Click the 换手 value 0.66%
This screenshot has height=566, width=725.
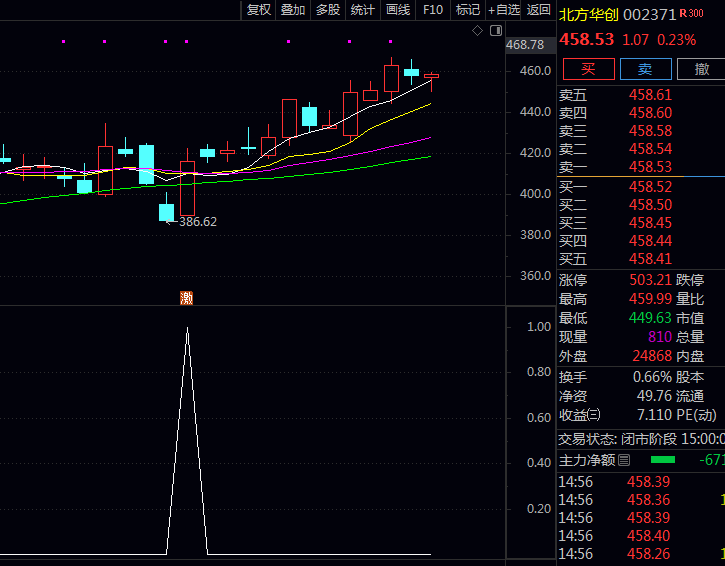tap(652, 377)
